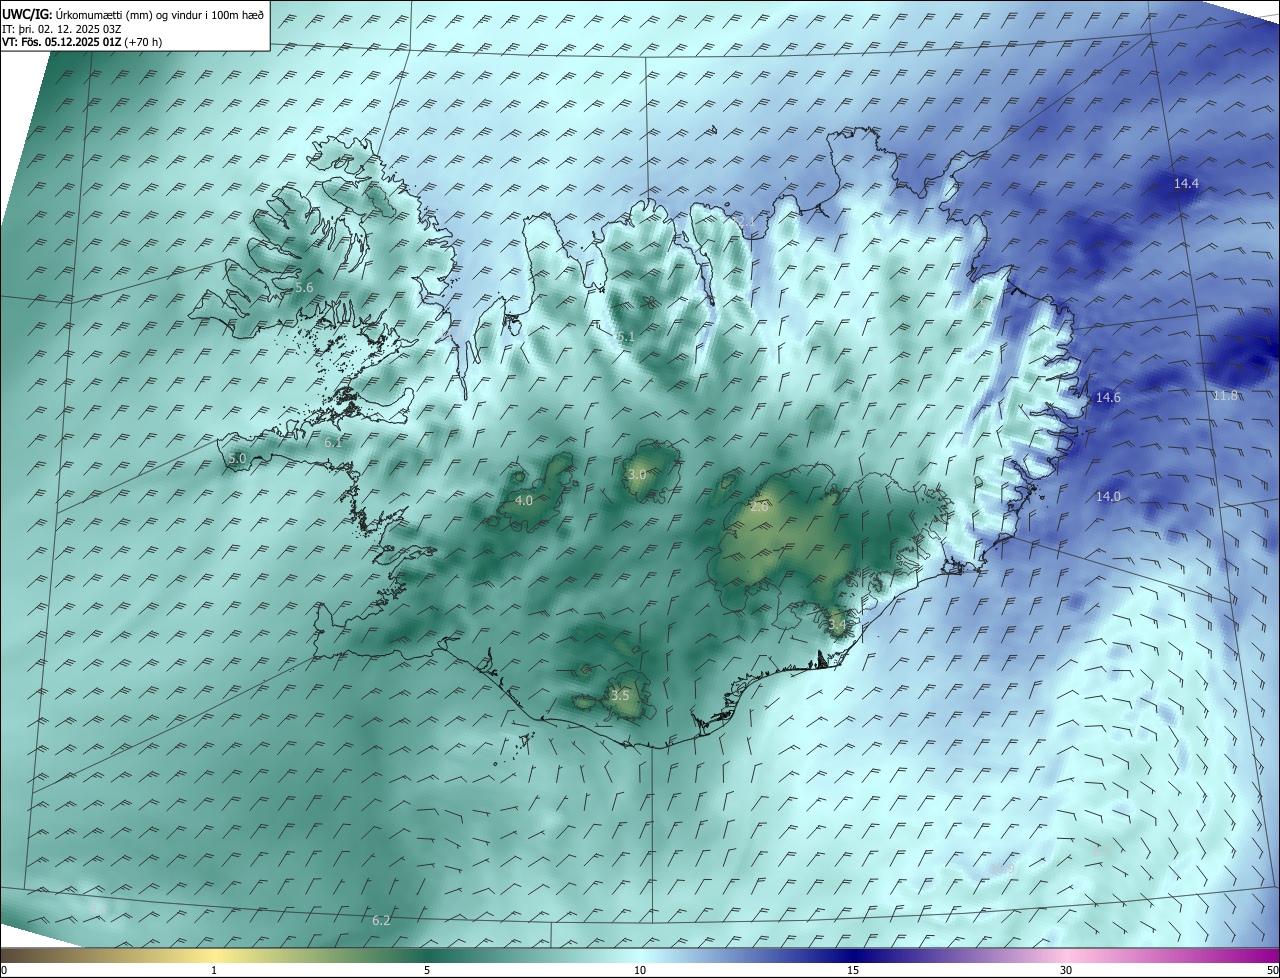Click the 3.0 value label
The width and height of the screenshot is (1280, 978).
point(637,474)
